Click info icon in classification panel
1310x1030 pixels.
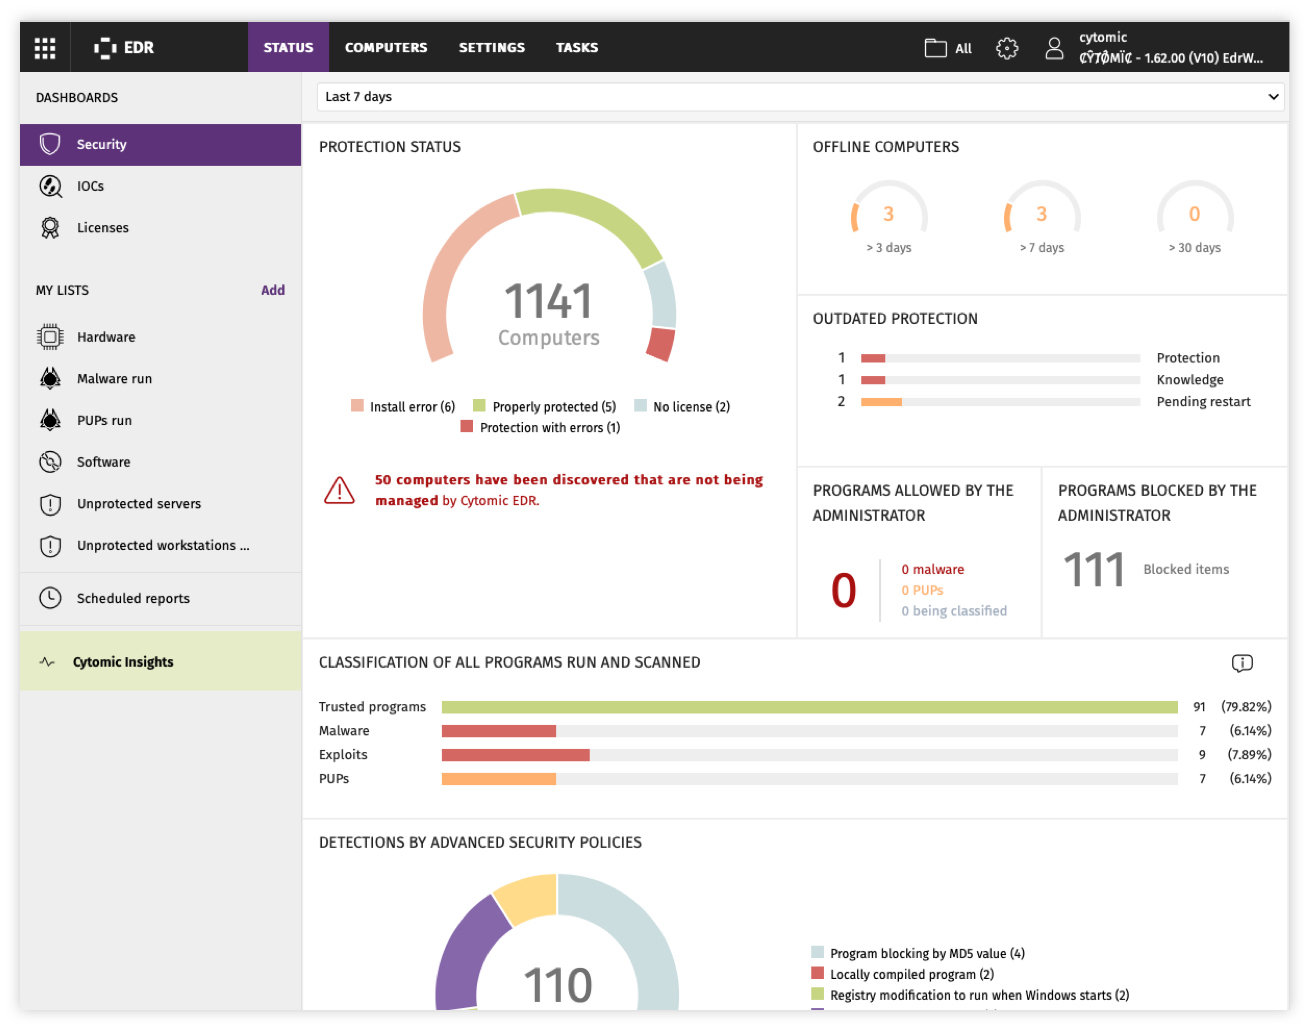pyautogui.click(x=1242, y=663)
